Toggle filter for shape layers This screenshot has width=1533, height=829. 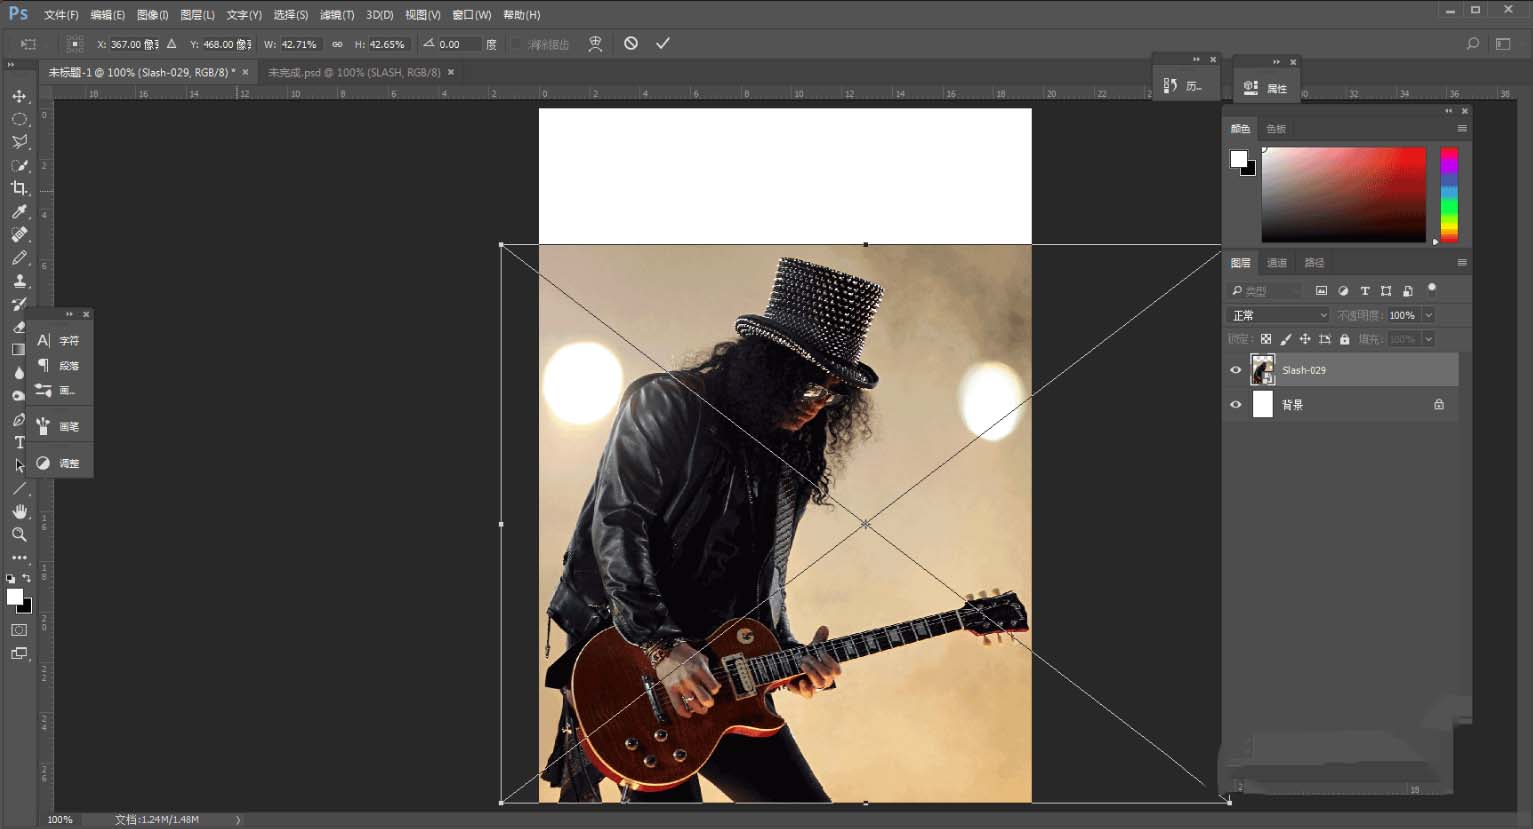(1386, 291)
